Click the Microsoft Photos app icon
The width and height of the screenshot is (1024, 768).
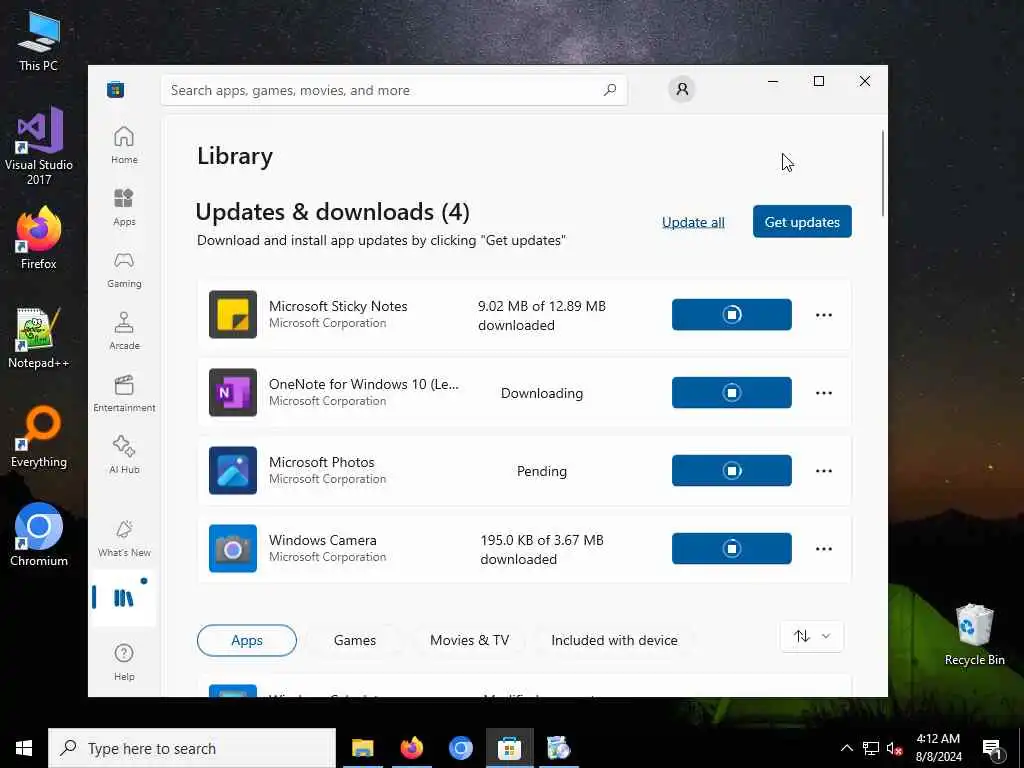(232, 471)
